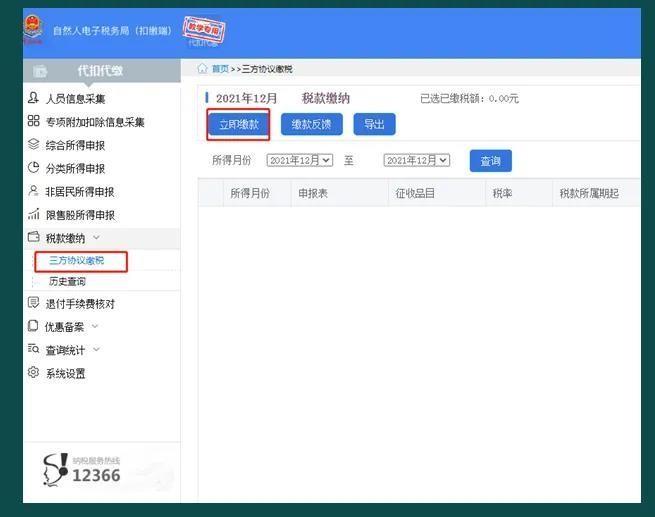This screenshot has height=517, width=655.
Task: Open 历史查询 under 税款缴纳
Action: tap(67, 282)
